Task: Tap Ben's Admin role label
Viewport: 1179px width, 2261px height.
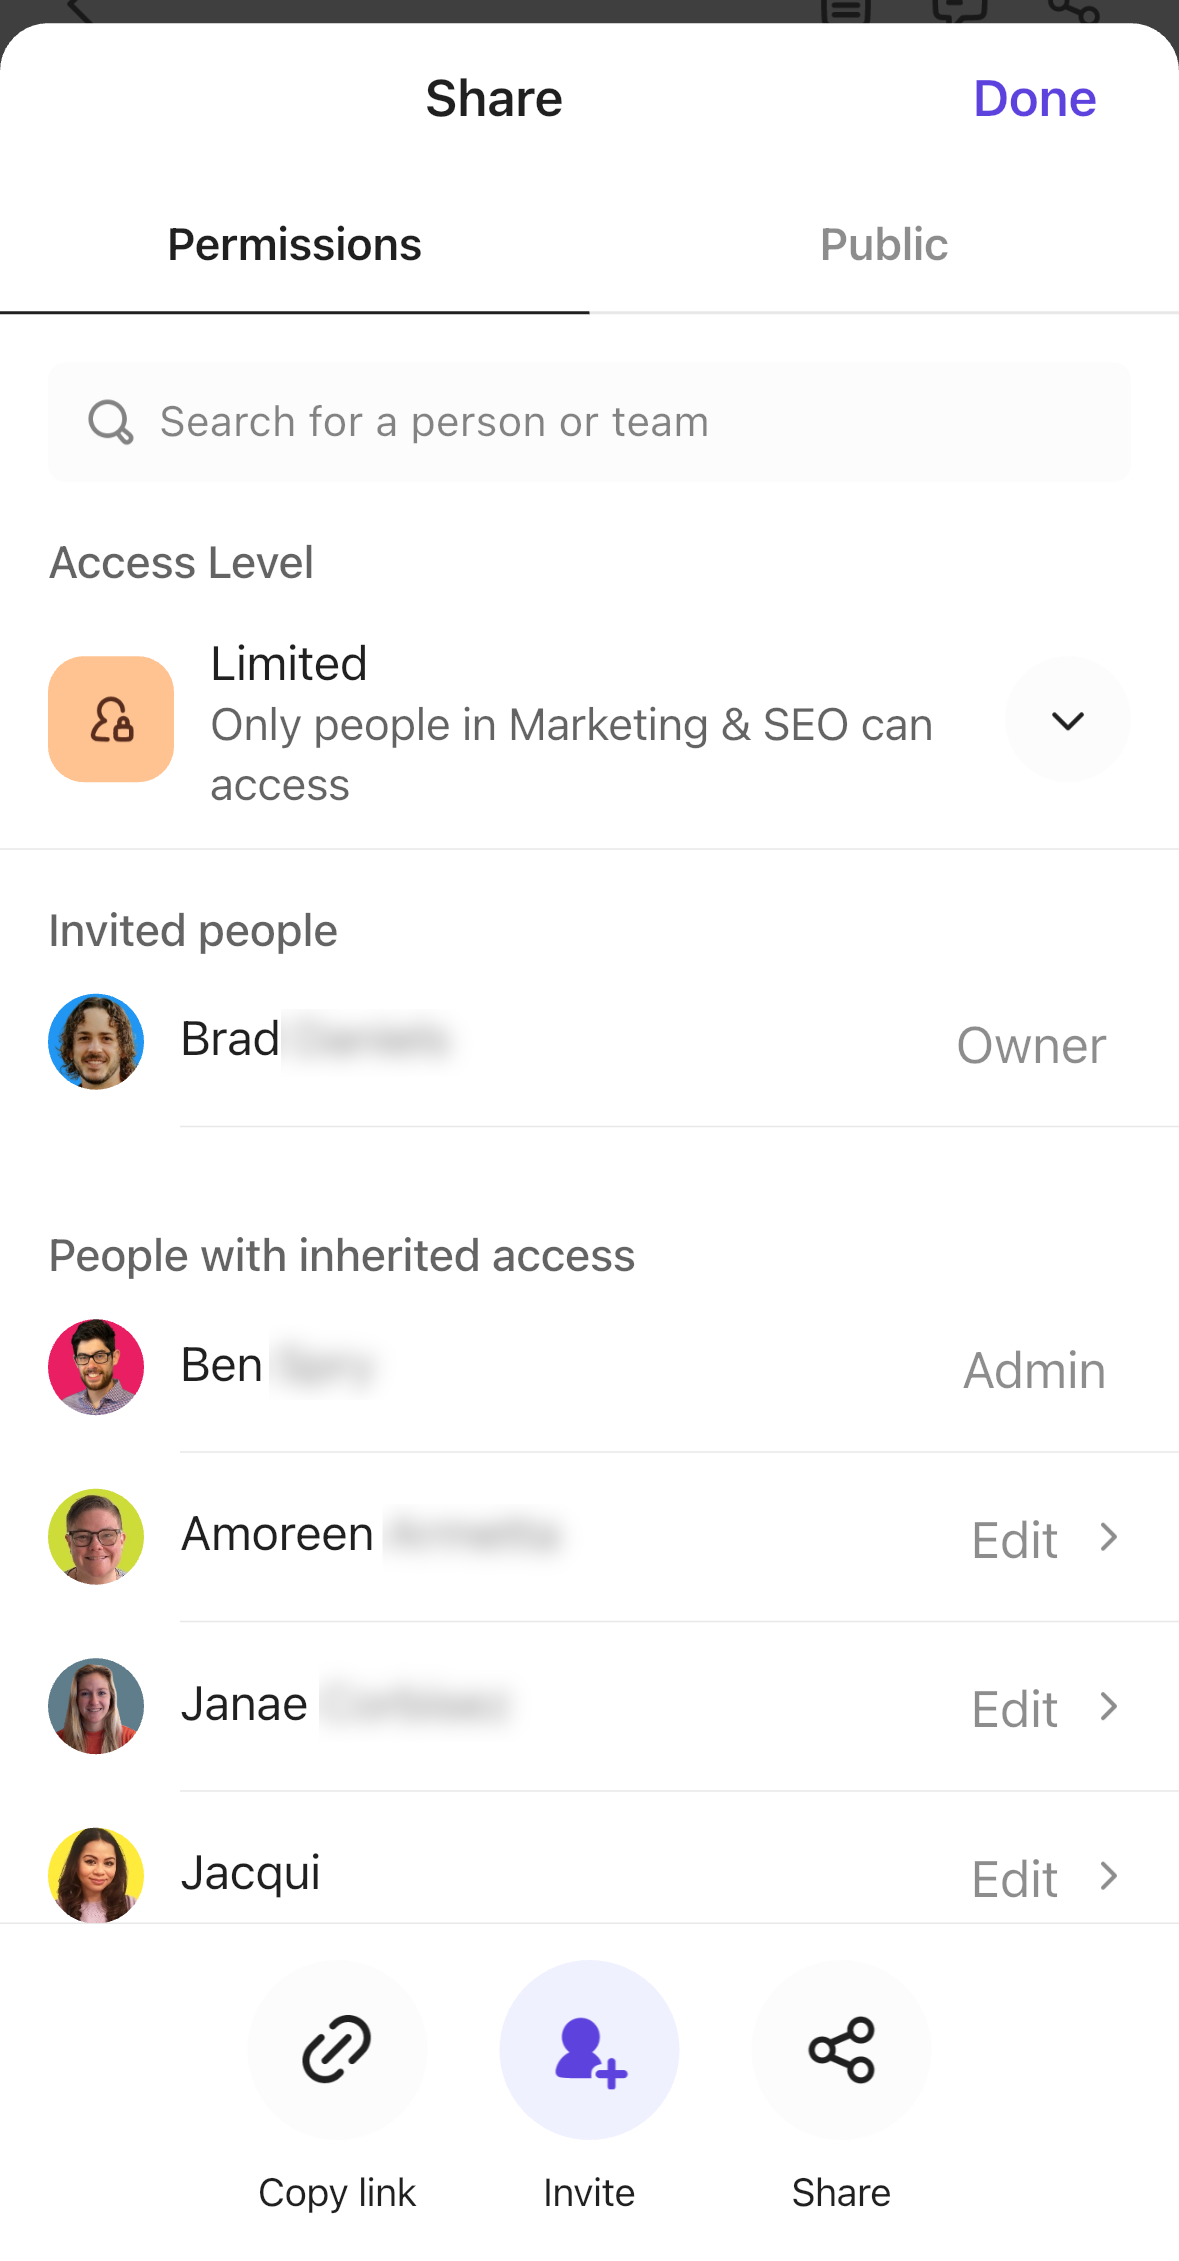Action: point(1034,1371)
